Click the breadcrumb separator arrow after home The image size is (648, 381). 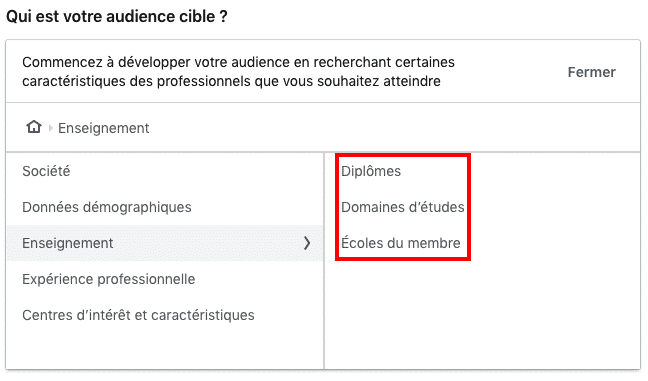(50, 128)
